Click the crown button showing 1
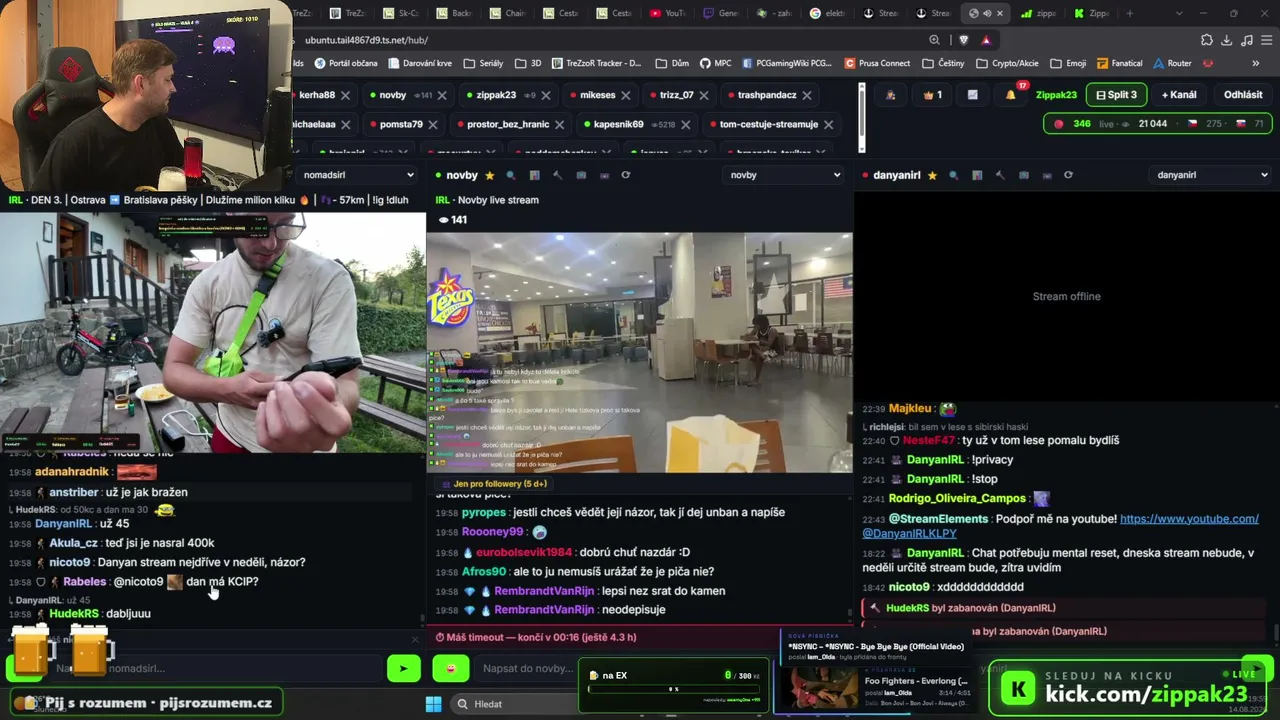 932,95
